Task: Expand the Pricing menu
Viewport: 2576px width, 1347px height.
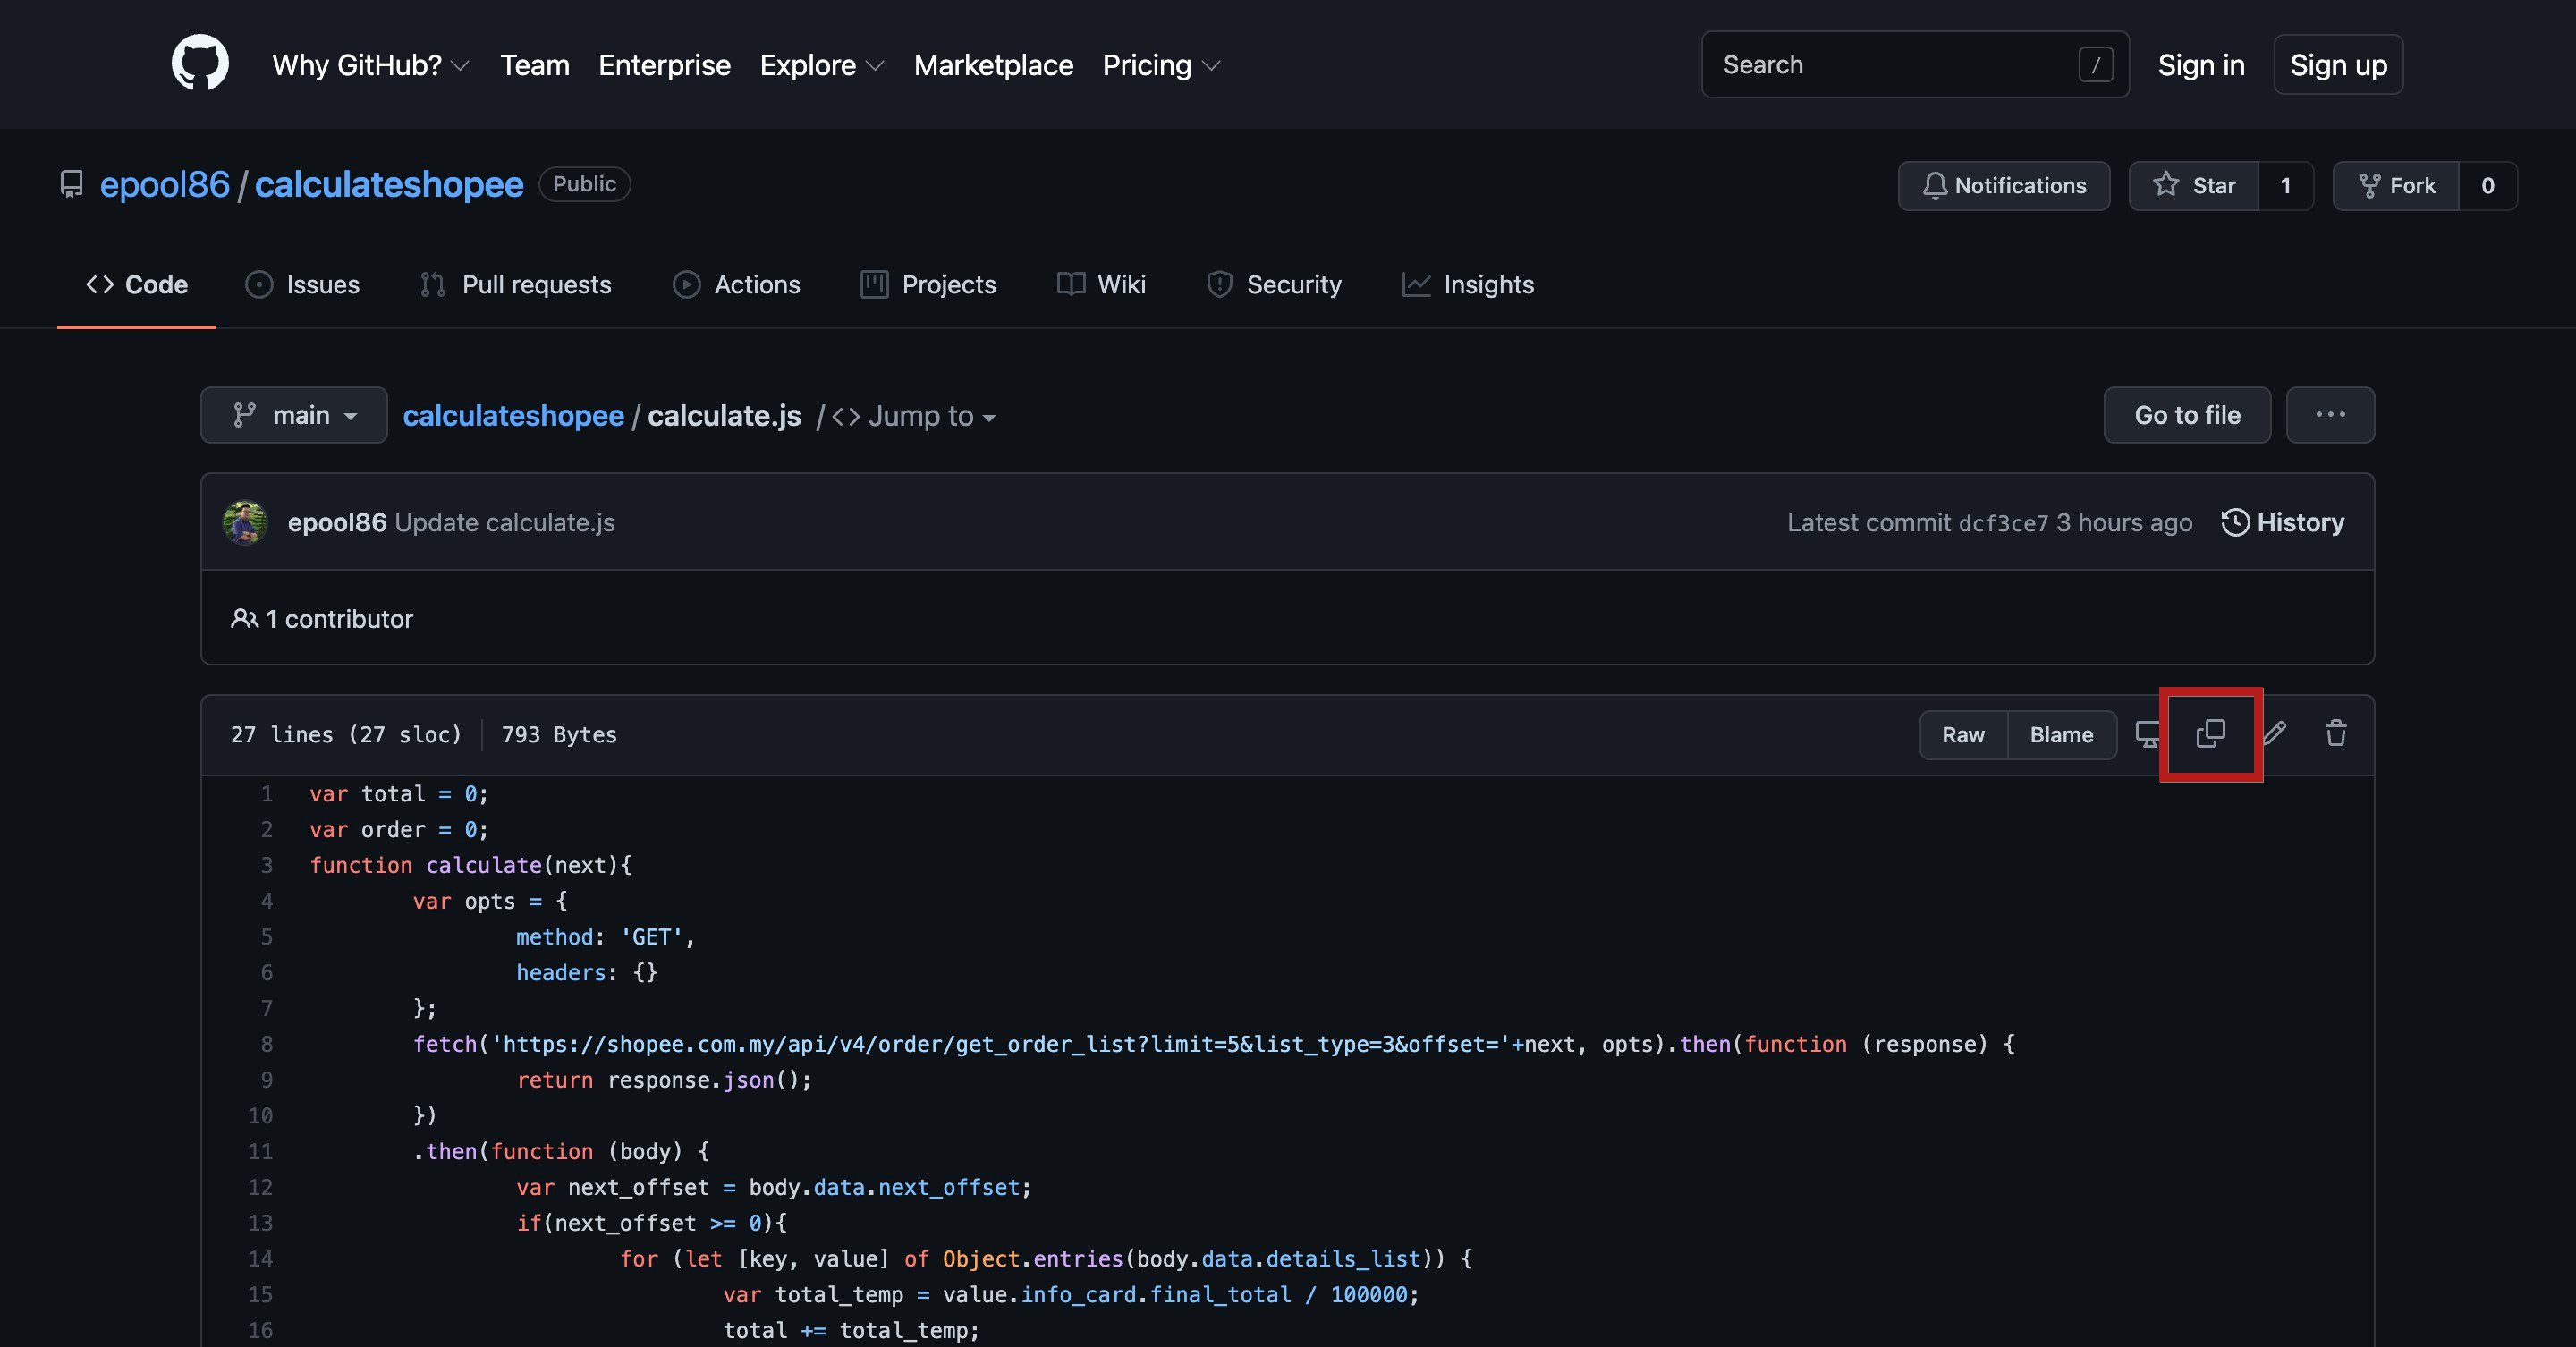Action: click(1160, 65)
